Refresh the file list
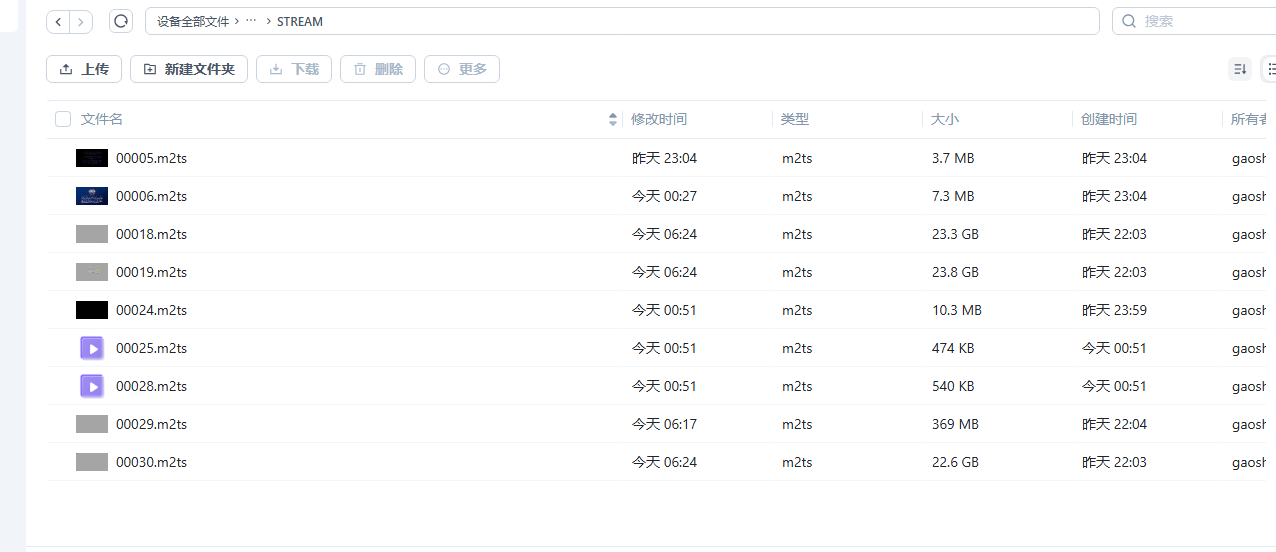Screen dimensions: 1276x552 121,21
